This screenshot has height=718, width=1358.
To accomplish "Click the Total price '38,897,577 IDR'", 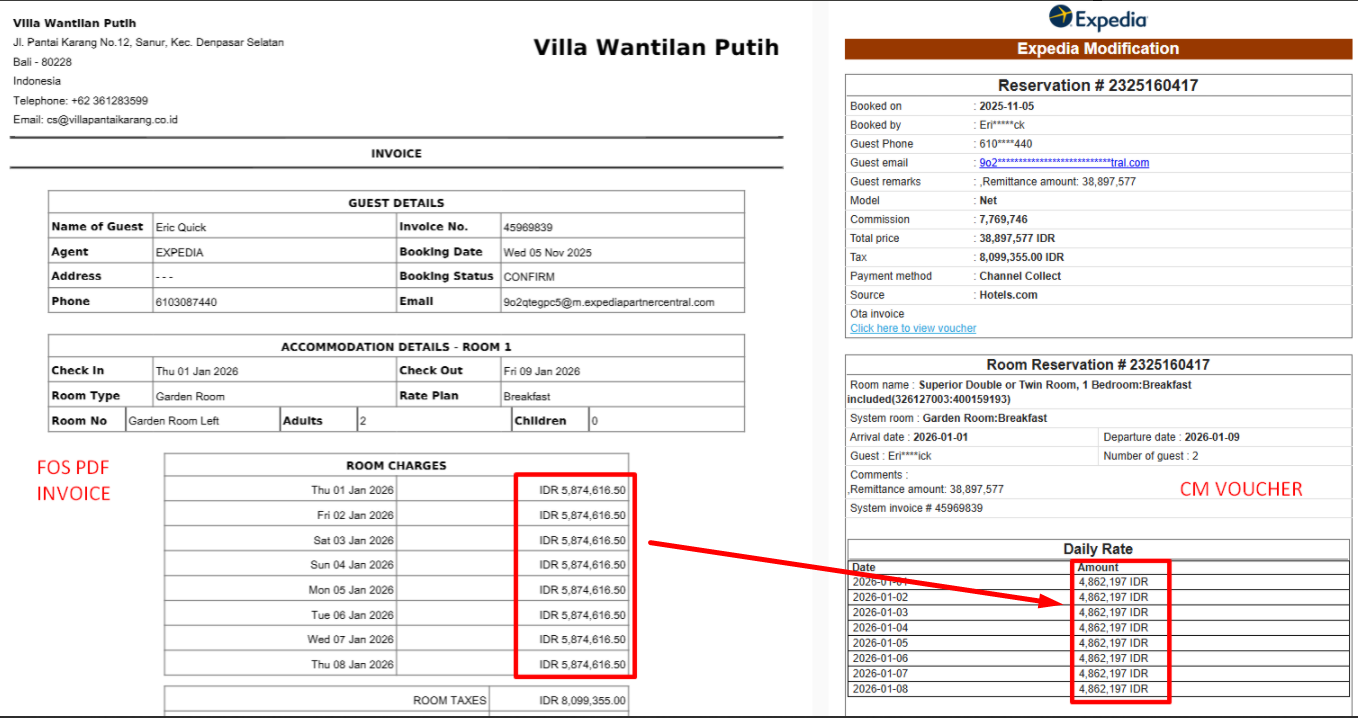I will point(1017,239).
